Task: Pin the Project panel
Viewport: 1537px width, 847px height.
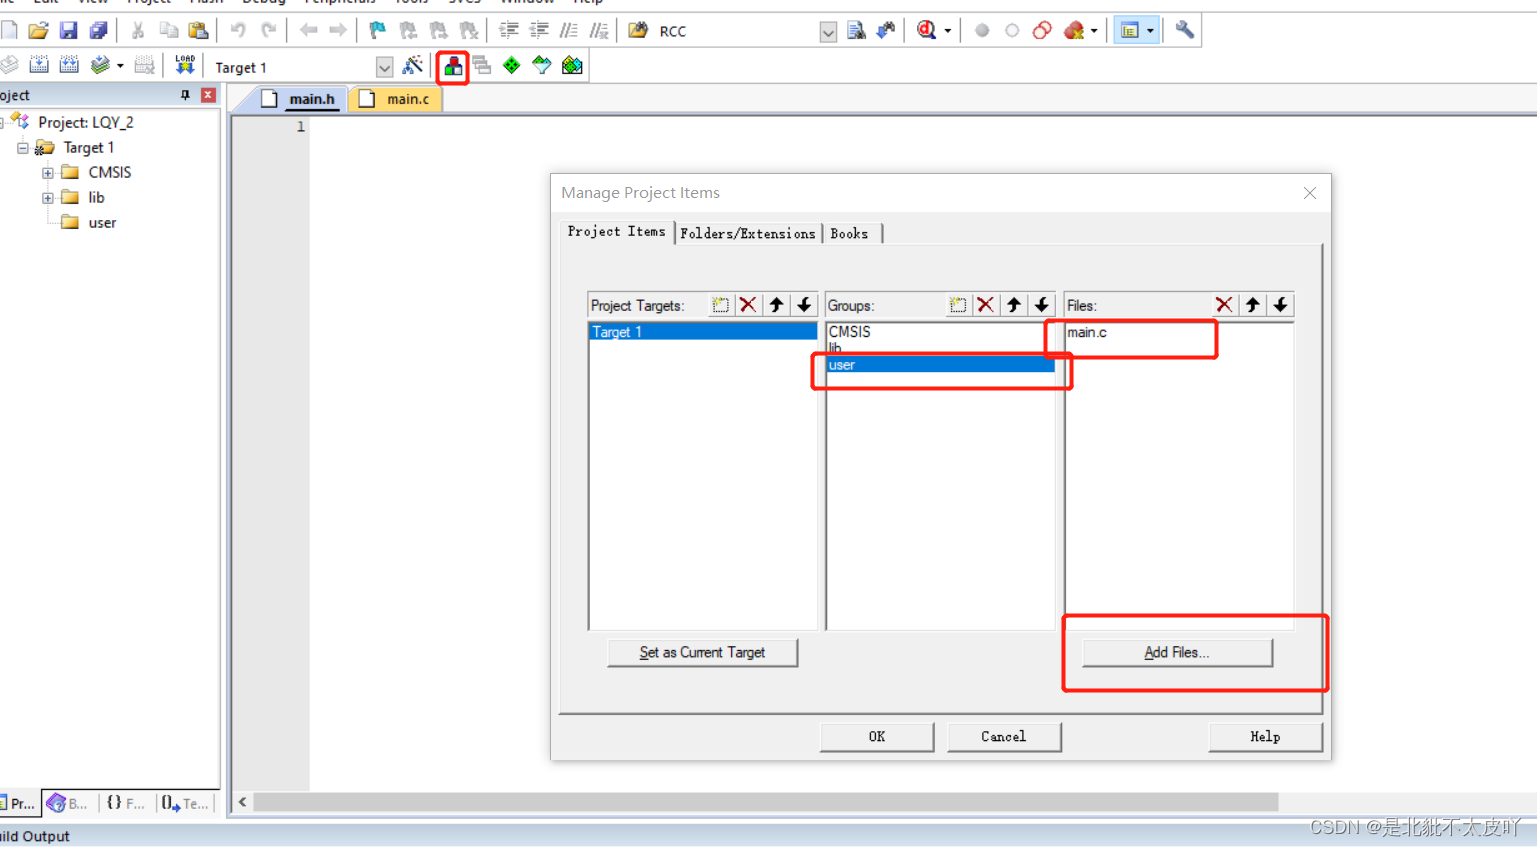Action: point(185,95)
